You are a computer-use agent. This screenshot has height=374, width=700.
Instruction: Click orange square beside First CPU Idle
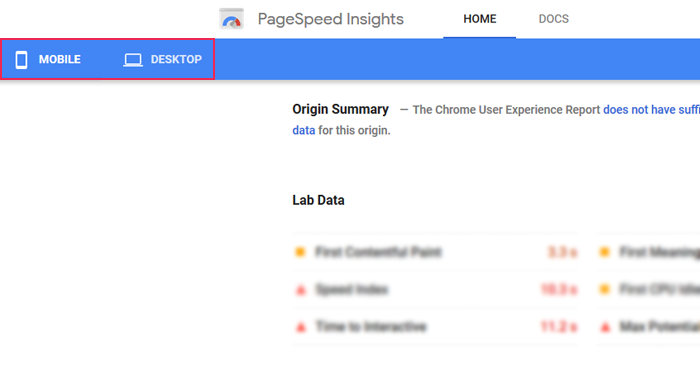coord(605,290)
